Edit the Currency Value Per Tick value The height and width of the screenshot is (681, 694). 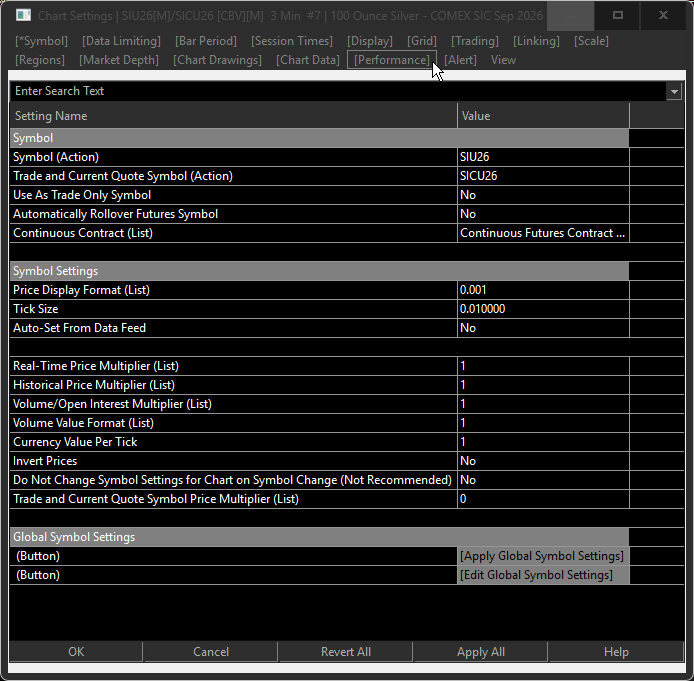543,442
